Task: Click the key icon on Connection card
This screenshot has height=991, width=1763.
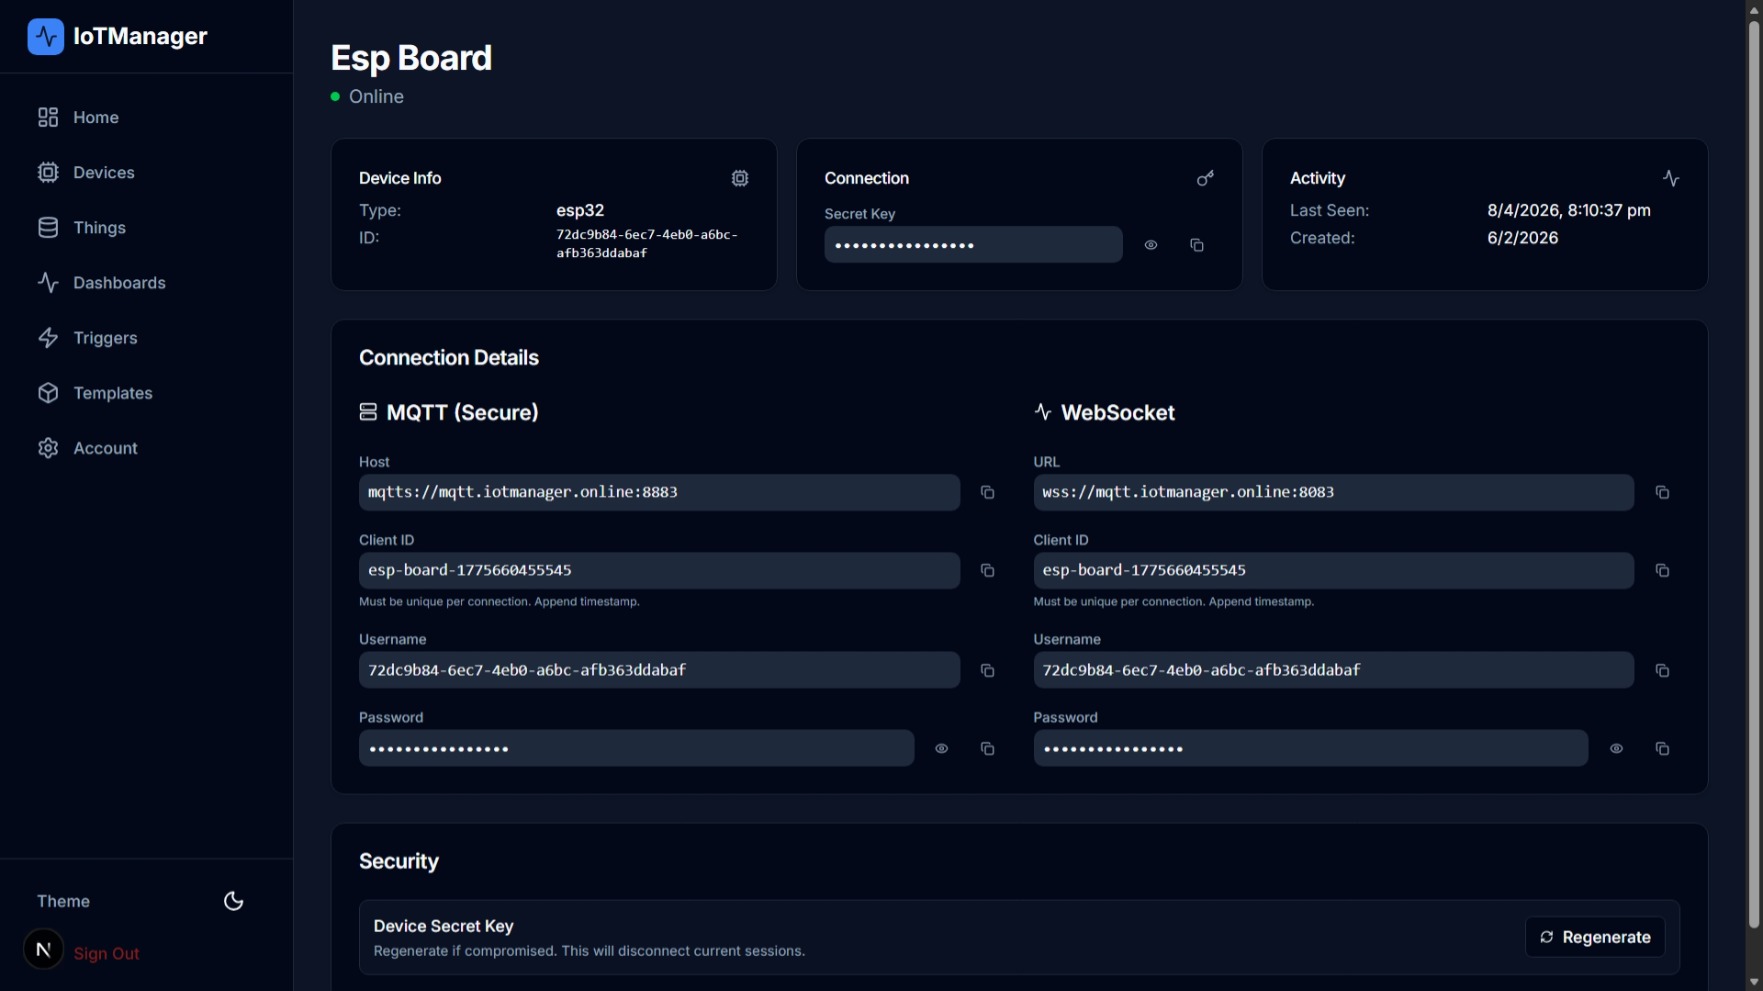Action: [1206, 178]
